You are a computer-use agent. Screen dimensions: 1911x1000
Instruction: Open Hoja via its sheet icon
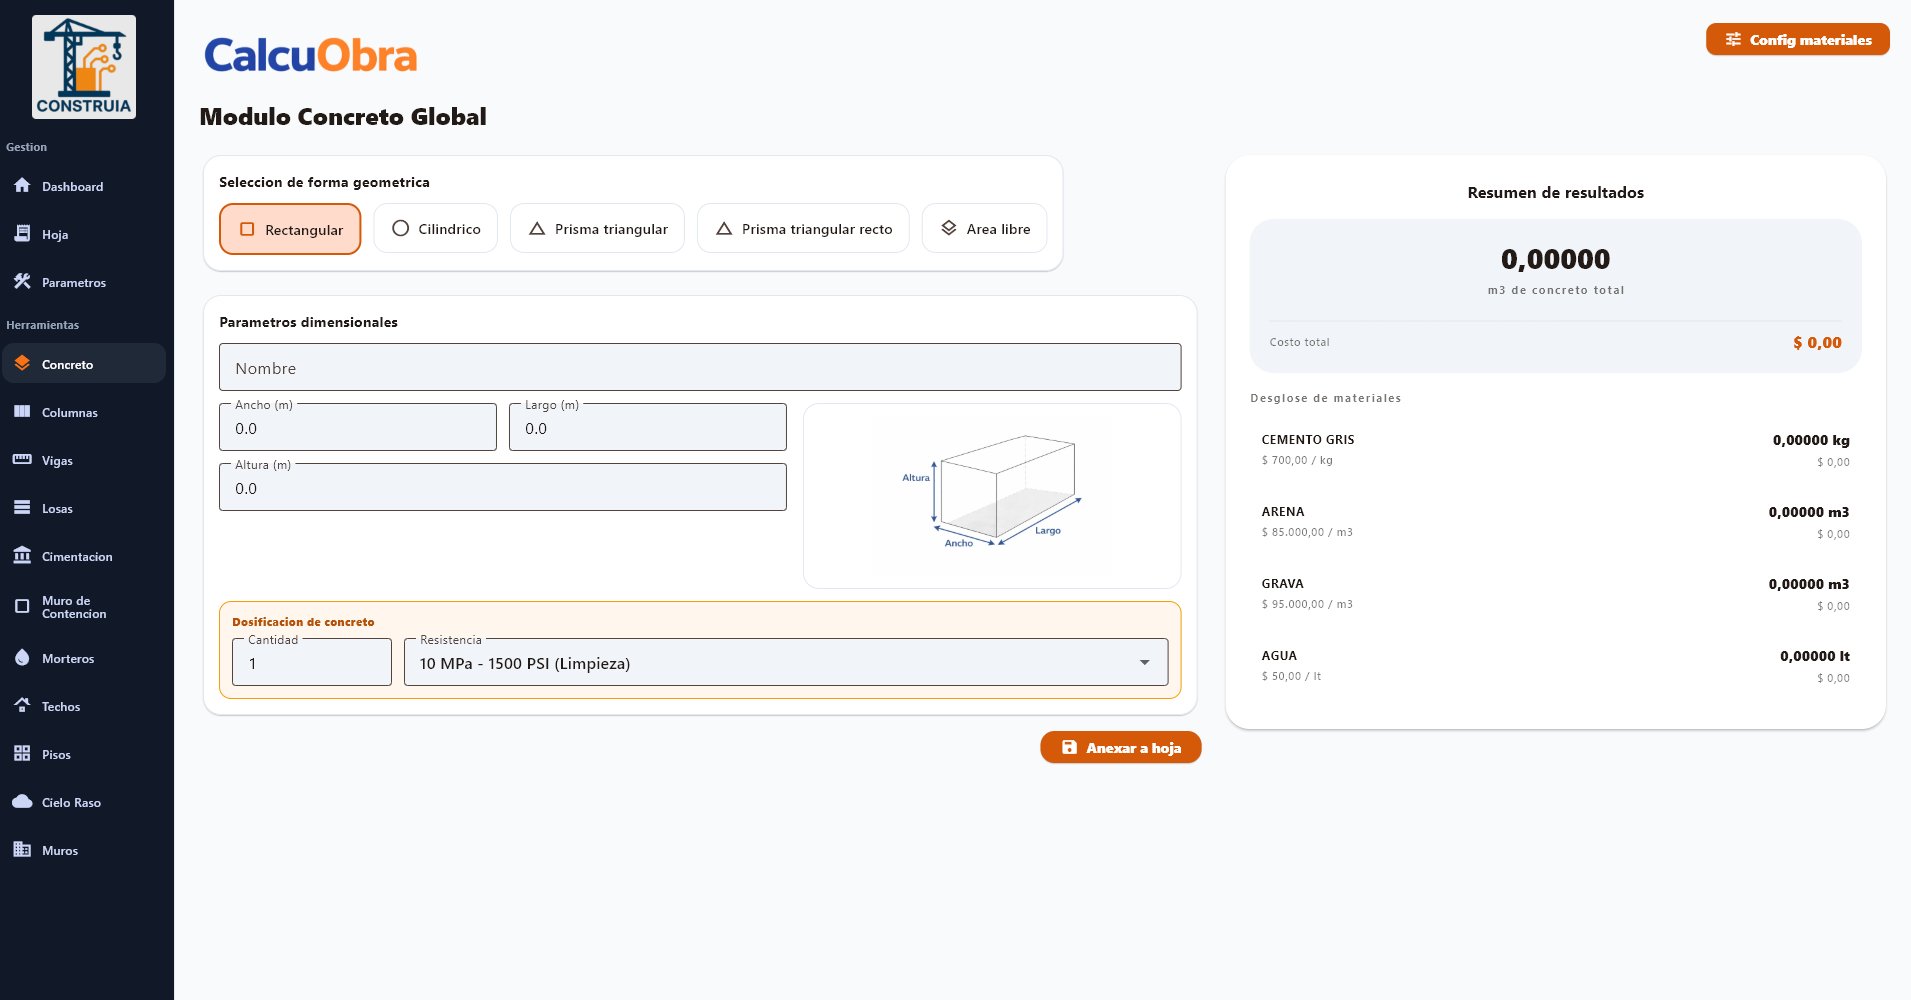[22, 234]
